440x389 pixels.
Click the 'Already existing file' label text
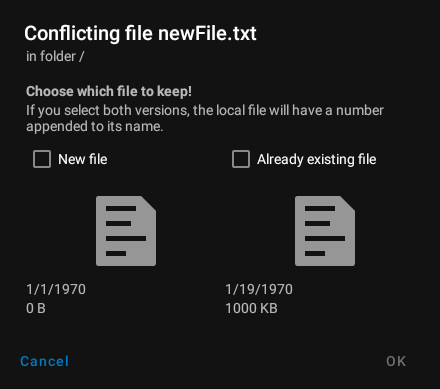tap(316, 159)
